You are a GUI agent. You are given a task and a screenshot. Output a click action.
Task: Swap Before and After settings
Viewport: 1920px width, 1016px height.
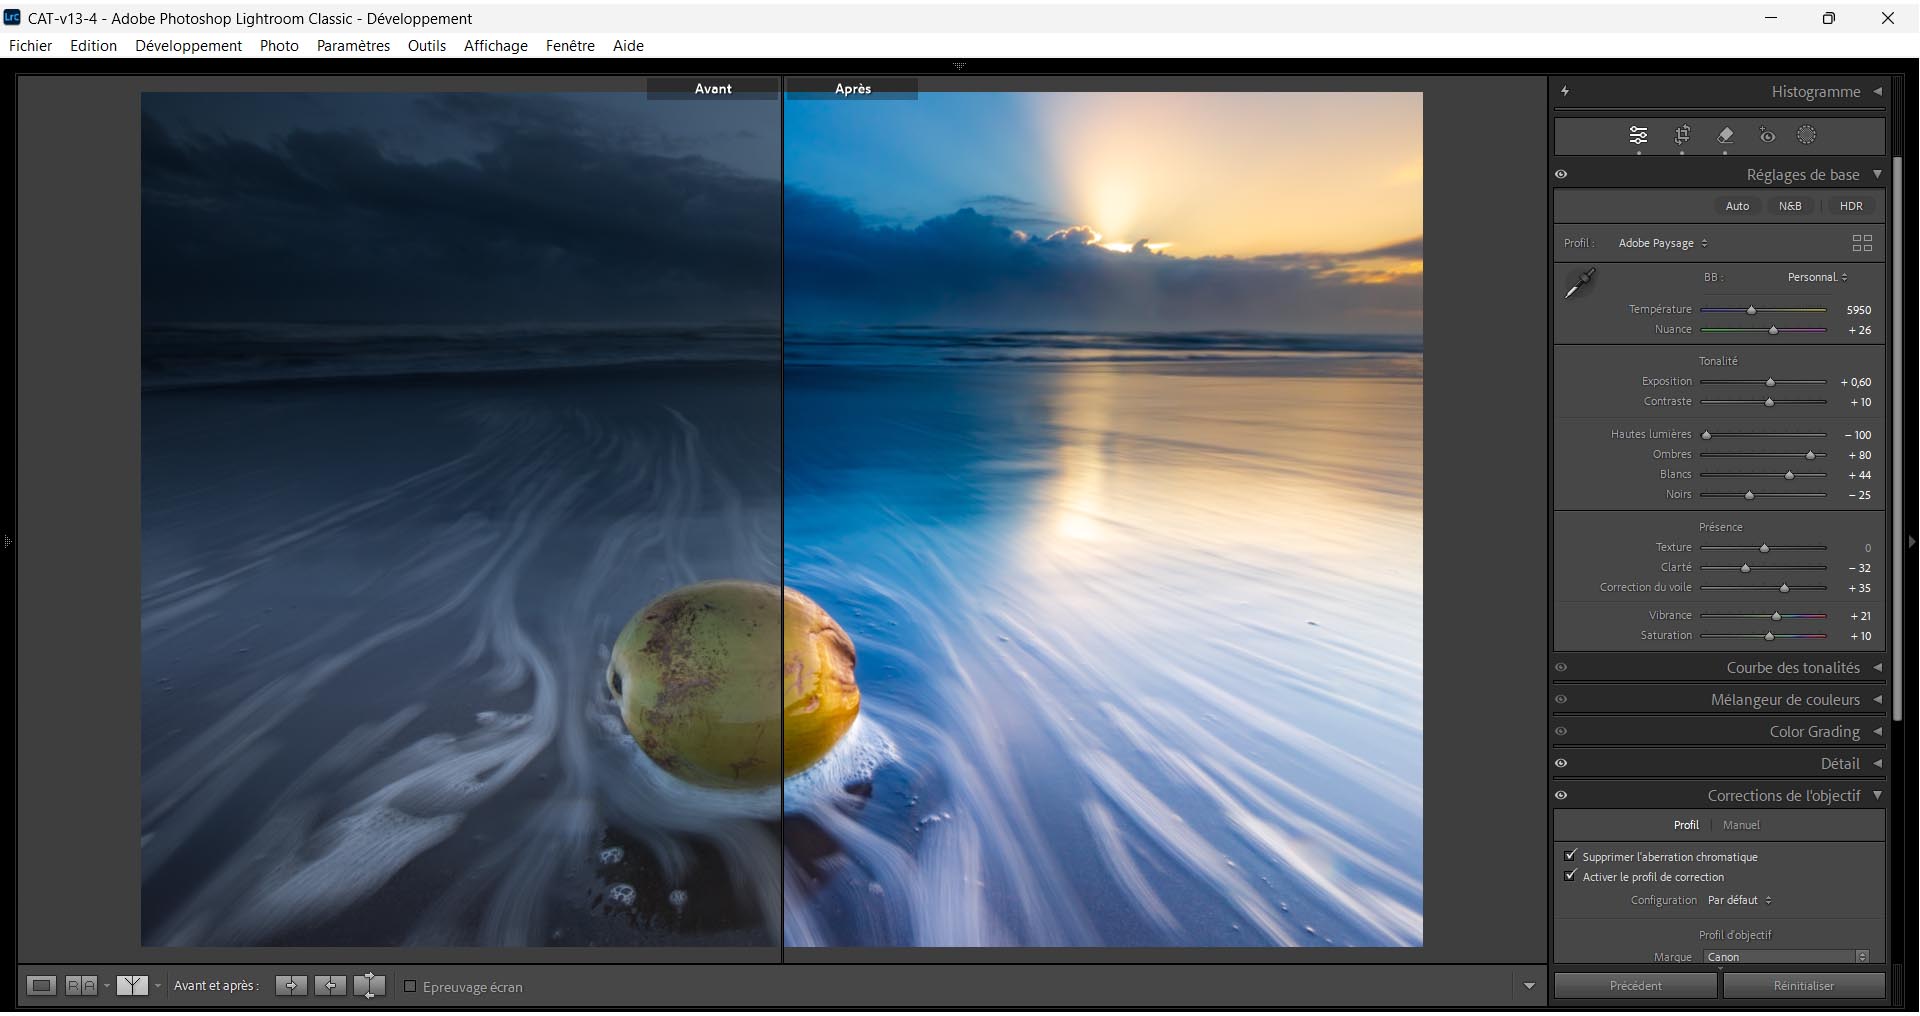pyautogui.click(x=369, y=986)
